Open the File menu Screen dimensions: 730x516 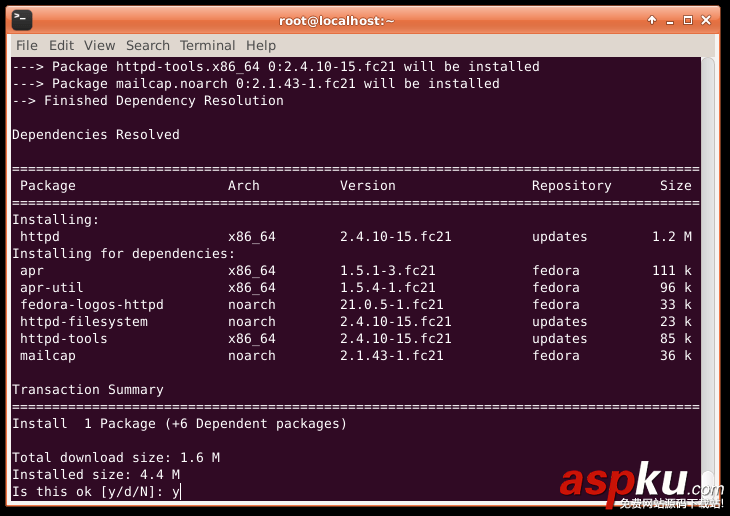(27, 45)
